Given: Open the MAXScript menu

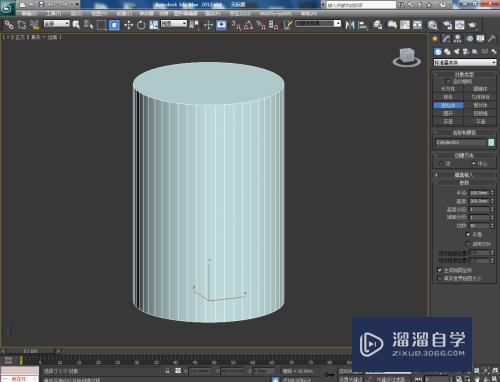Looking at the screenshot, I should 275,14.
